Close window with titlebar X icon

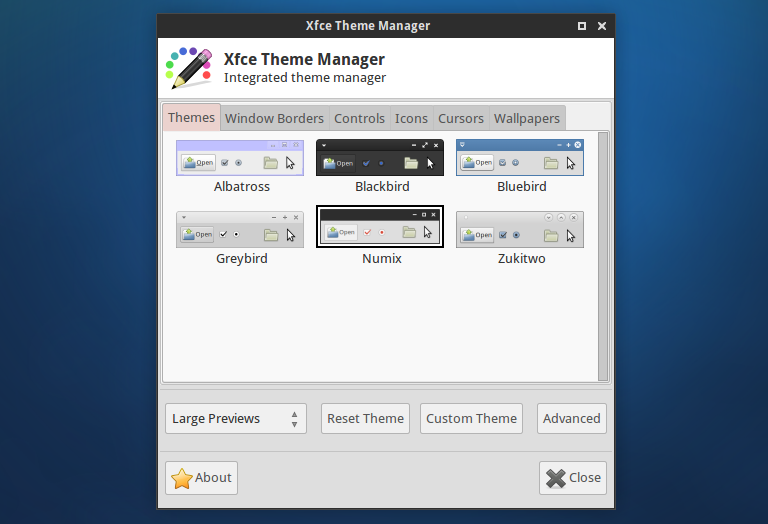(x=602, y=26)
